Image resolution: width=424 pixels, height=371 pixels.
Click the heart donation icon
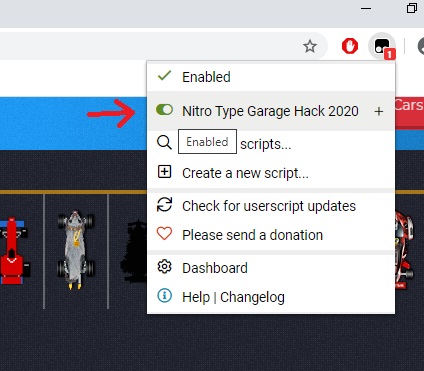click(164, 234)
